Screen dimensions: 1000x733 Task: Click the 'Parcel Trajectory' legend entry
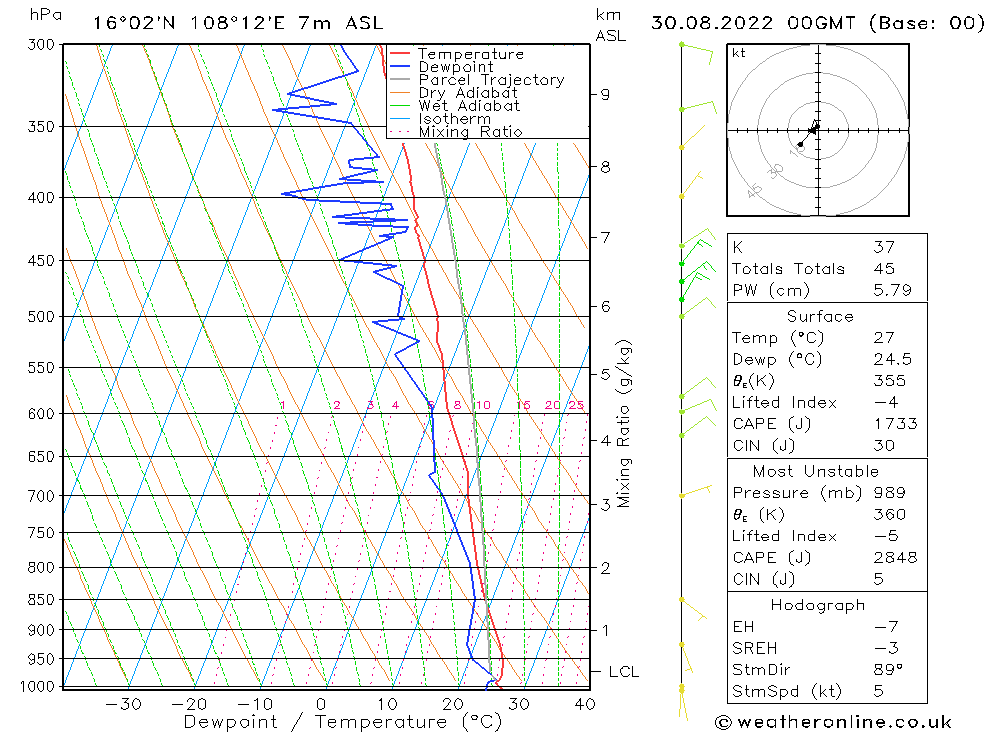pyautogui.click(x=492, y=80)
